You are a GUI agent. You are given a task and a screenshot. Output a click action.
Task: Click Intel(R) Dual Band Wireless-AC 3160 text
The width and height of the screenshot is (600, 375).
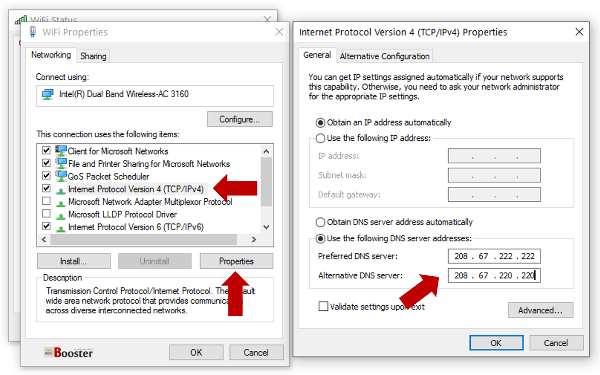[x=124, y=94]
